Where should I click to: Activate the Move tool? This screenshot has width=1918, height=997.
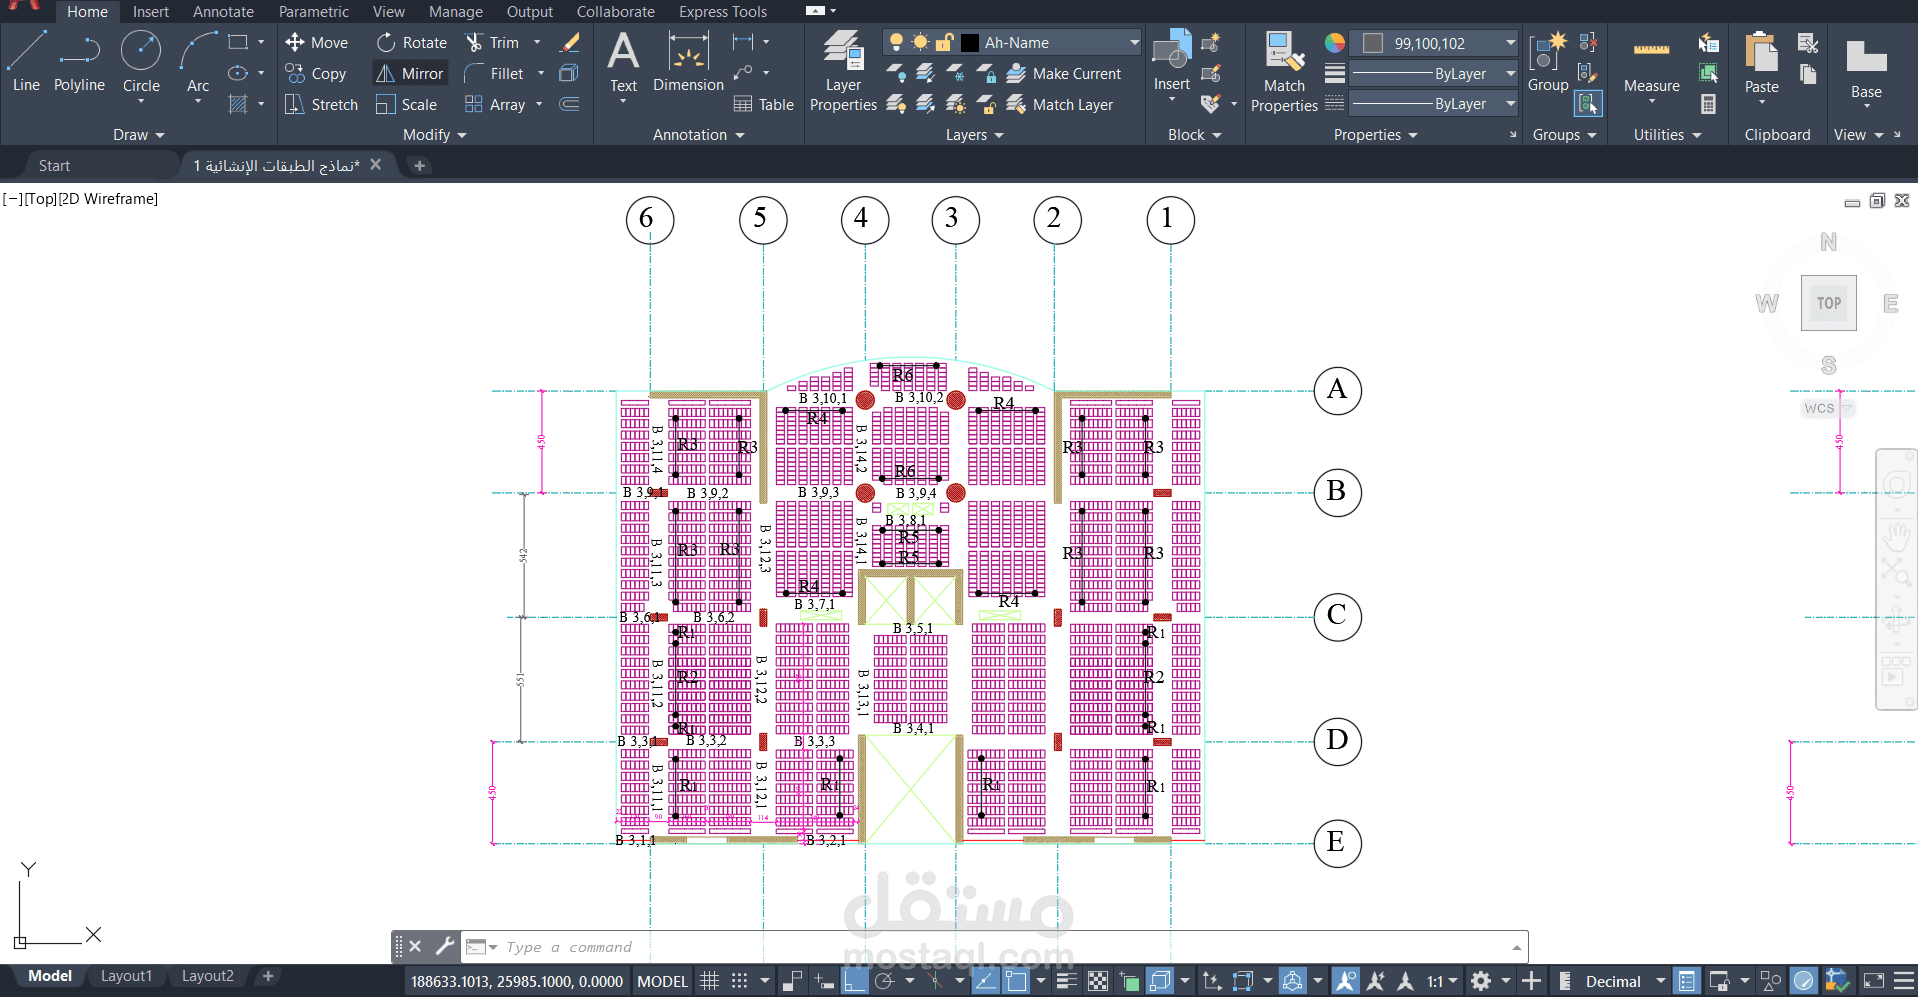[317, 42]
